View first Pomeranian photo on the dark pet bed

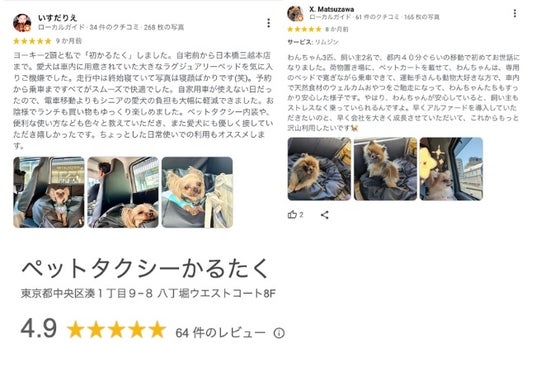click(x=319, y=169)
